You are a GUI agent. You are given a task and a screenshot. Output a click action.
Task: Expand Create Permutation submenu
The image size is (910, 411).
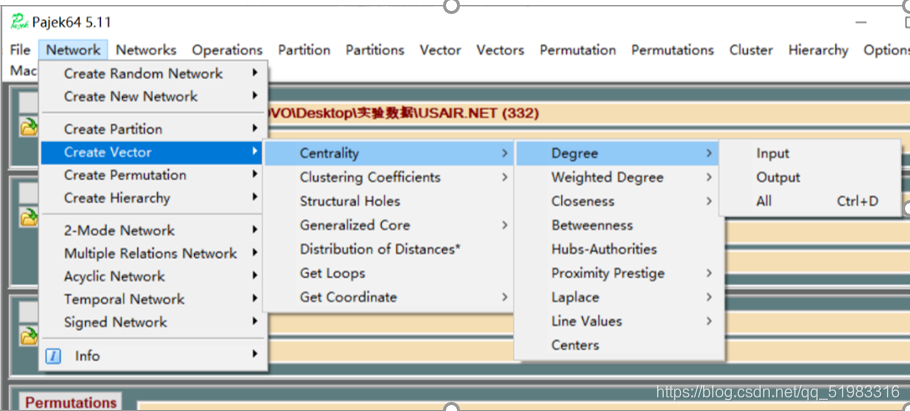coord(154,175)
